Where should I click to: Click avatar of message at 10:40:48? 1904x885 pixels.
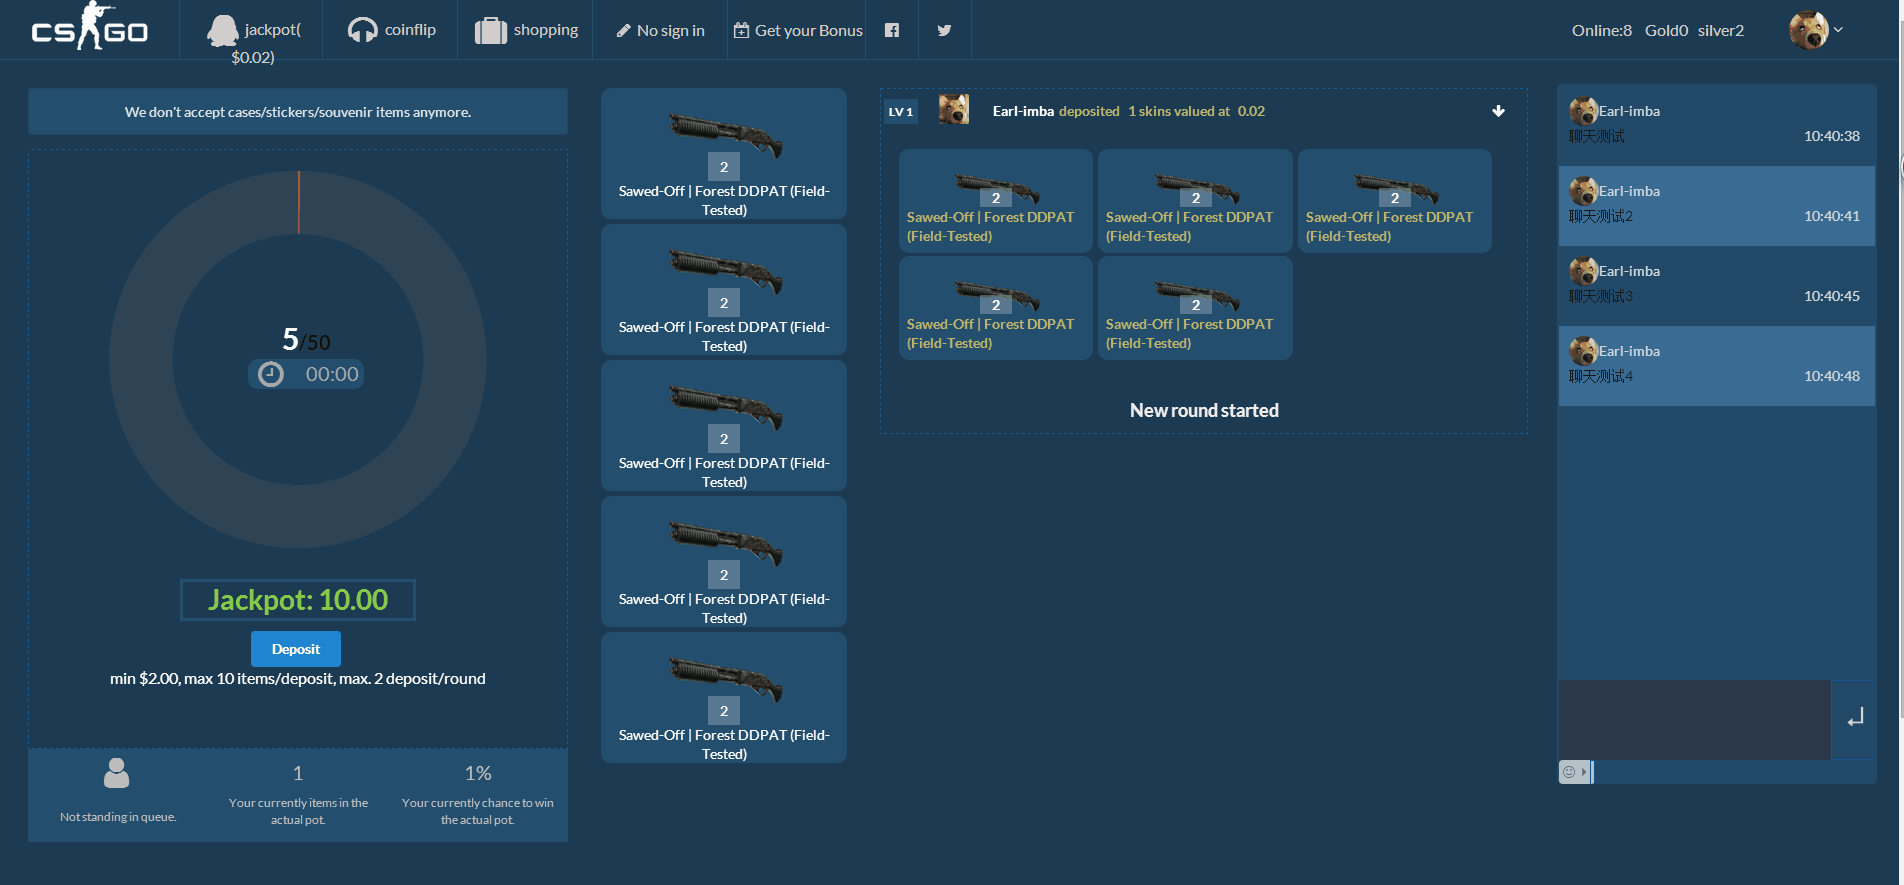pos(1583,351)
